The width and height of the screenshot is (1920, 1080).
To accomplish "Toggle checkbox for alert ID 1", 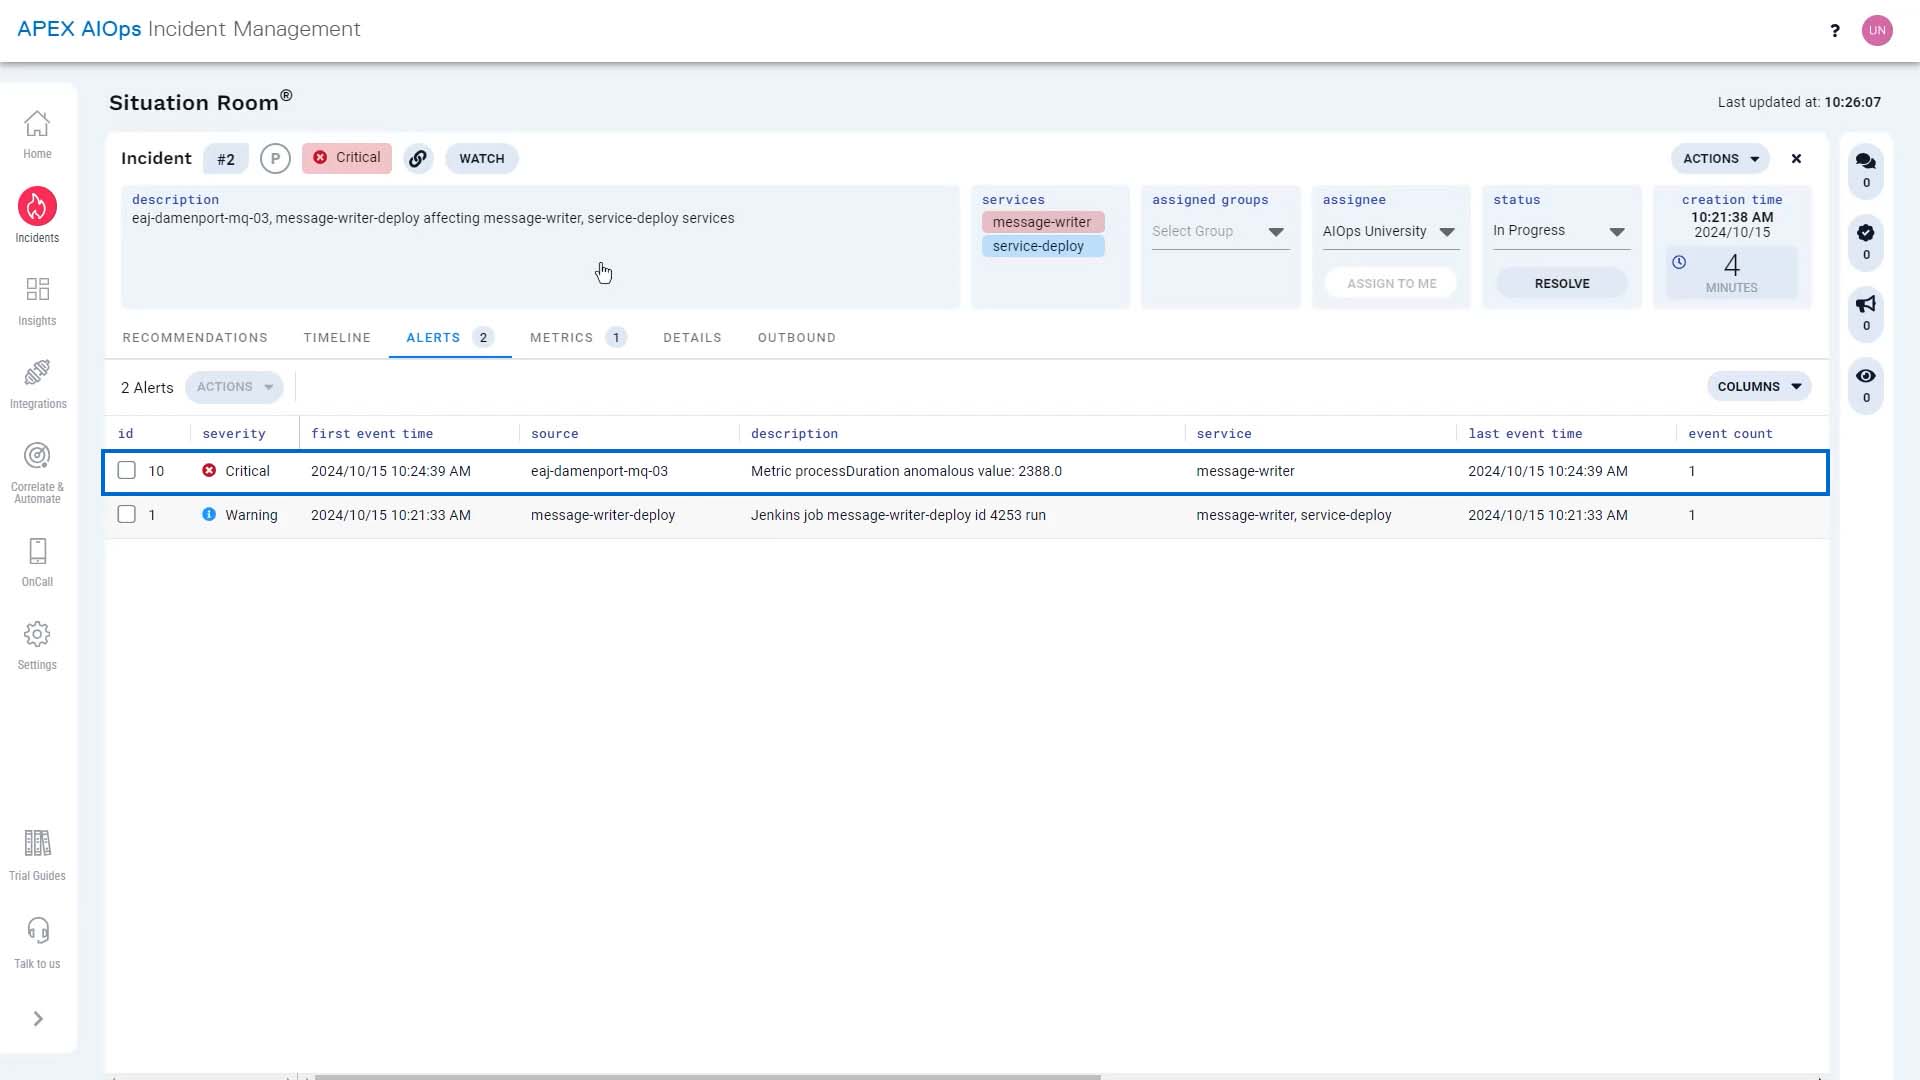I will click(127, 514).
